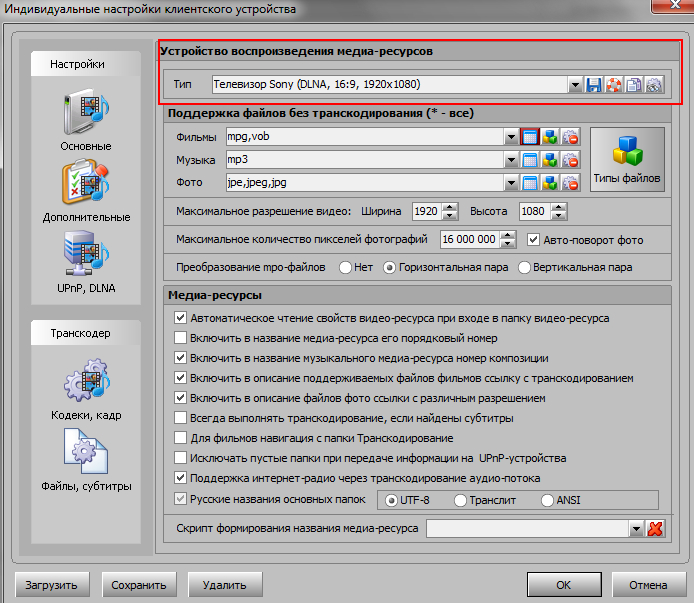
Task: Expand the device Тип dropdown
Action: pyautogui.click(x=575, y=85)
